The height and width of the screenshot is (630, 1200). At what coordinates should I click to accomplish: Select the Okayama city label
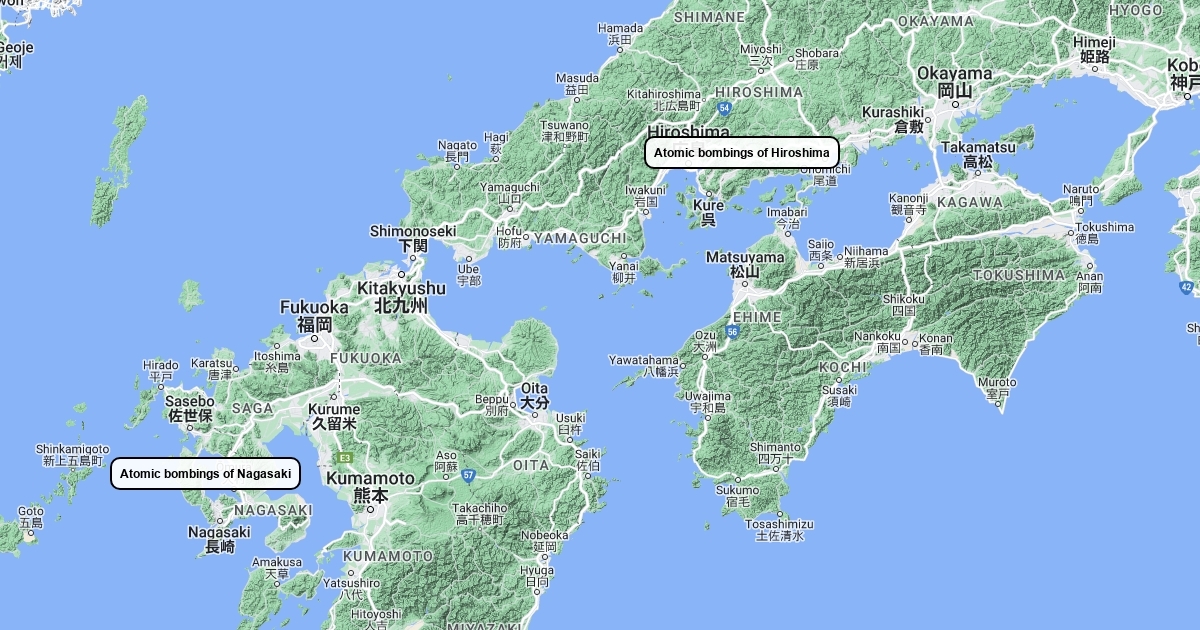pyautogui.click(x=955, y=74)
